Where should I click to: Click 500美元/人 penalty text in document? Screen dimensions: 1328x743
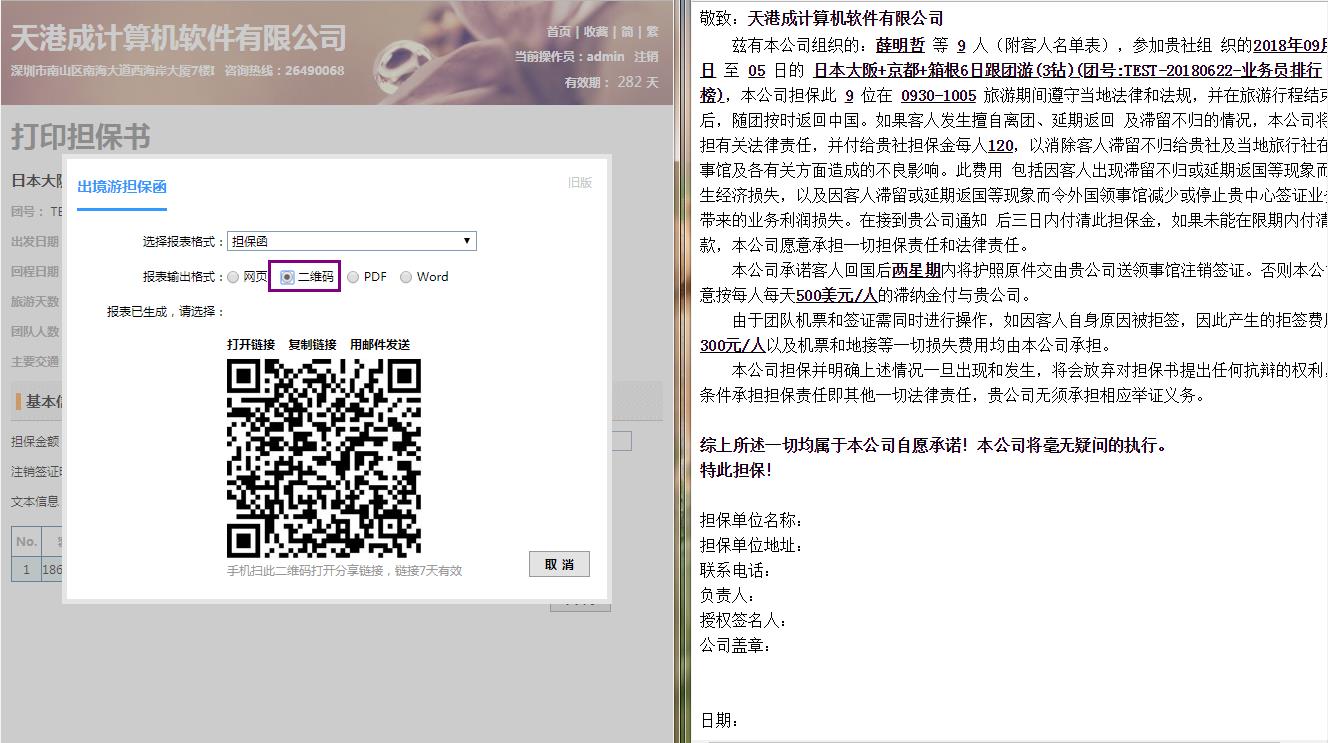click(x=836, y=296)
